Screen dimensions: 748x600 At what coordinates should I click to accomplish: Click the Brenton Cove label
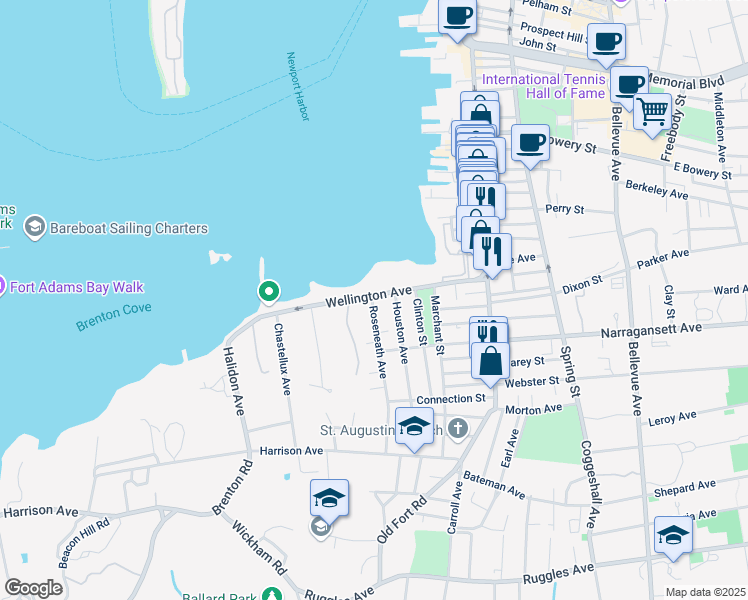tap(114, 317)
